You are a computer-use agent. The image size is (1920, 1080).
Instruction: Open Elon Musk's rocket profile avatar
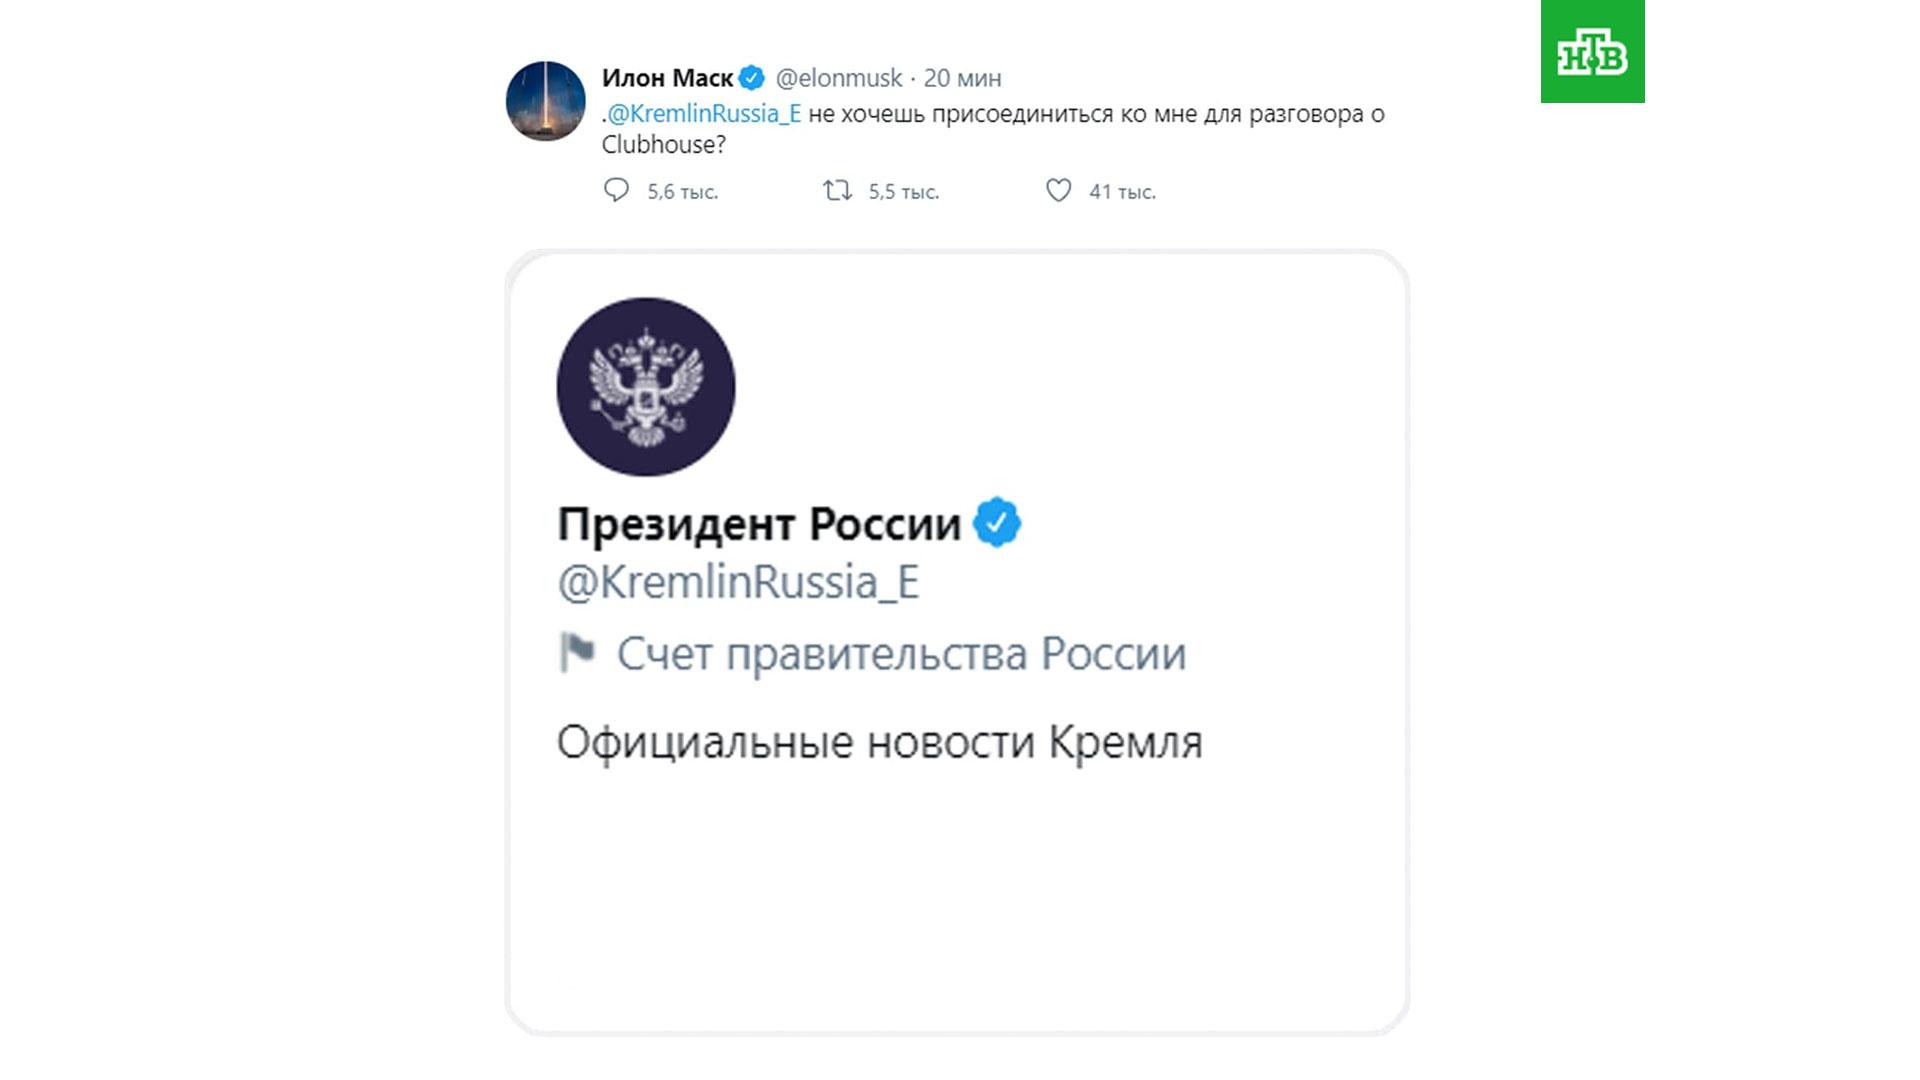545,101
